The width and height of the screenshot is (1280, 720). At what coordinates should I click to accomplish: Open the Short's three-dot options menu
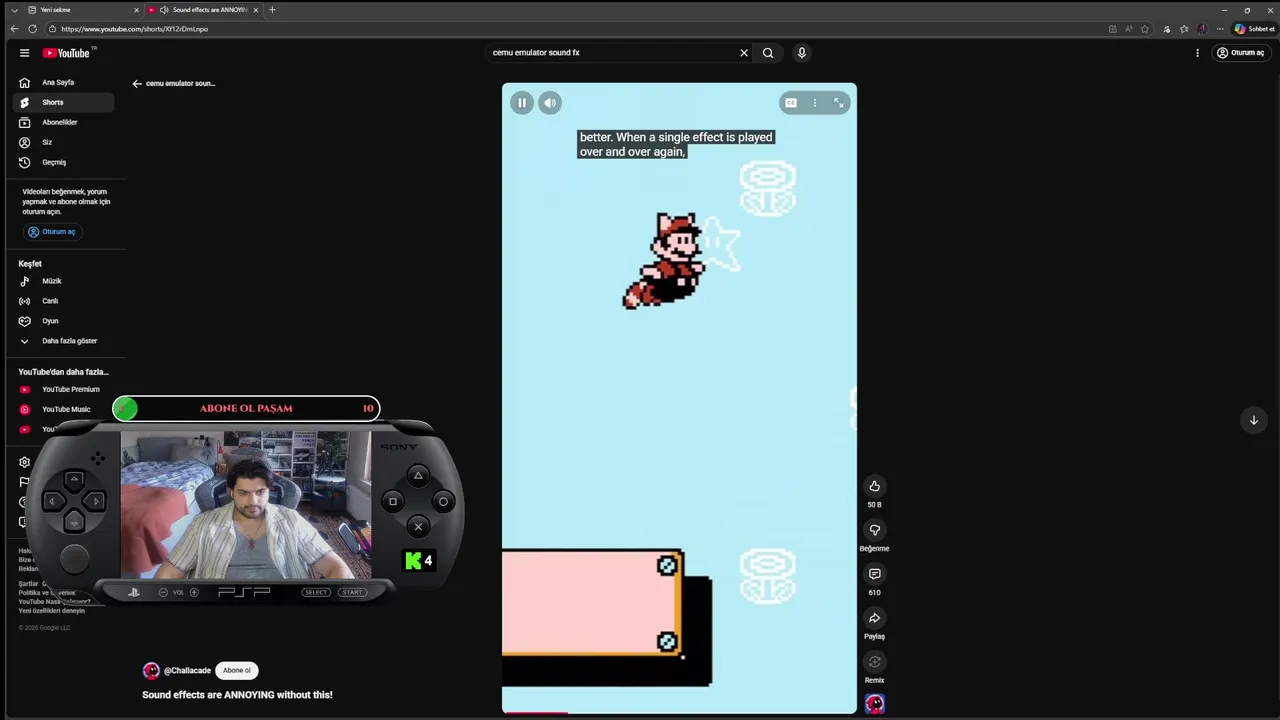click(815, 103)
